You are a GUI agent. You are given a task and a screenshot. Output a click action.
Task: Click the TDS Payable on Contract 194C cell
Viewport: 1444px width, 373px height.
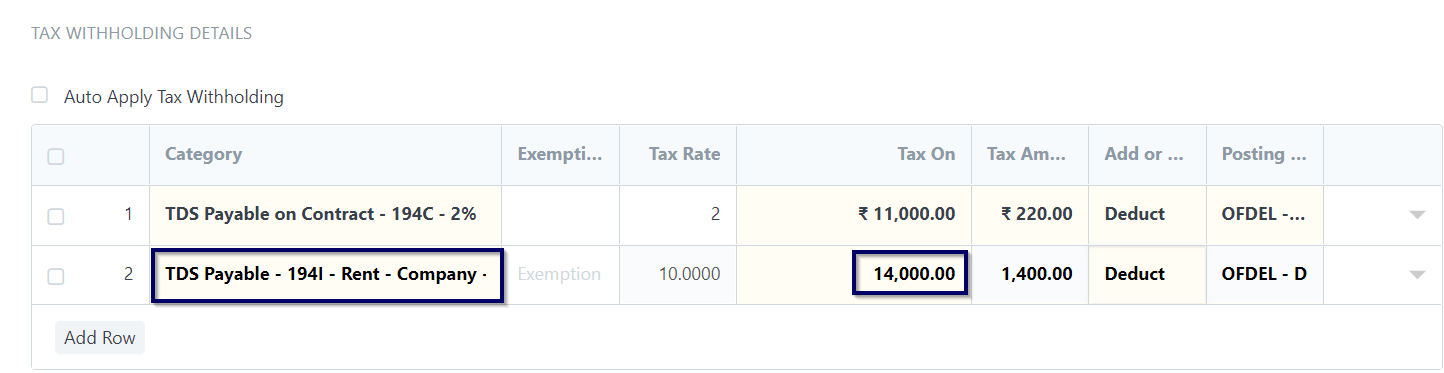(x=326, y=214)
